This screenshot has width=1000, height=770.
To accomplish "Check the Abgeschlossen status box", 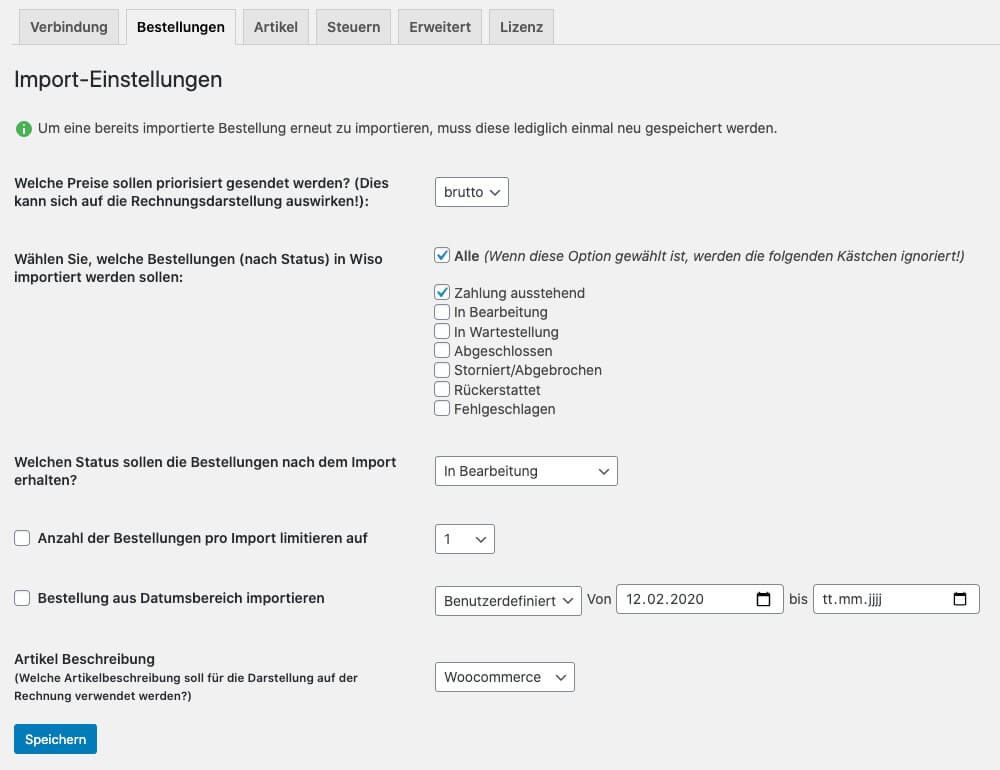I will (442, 350).
